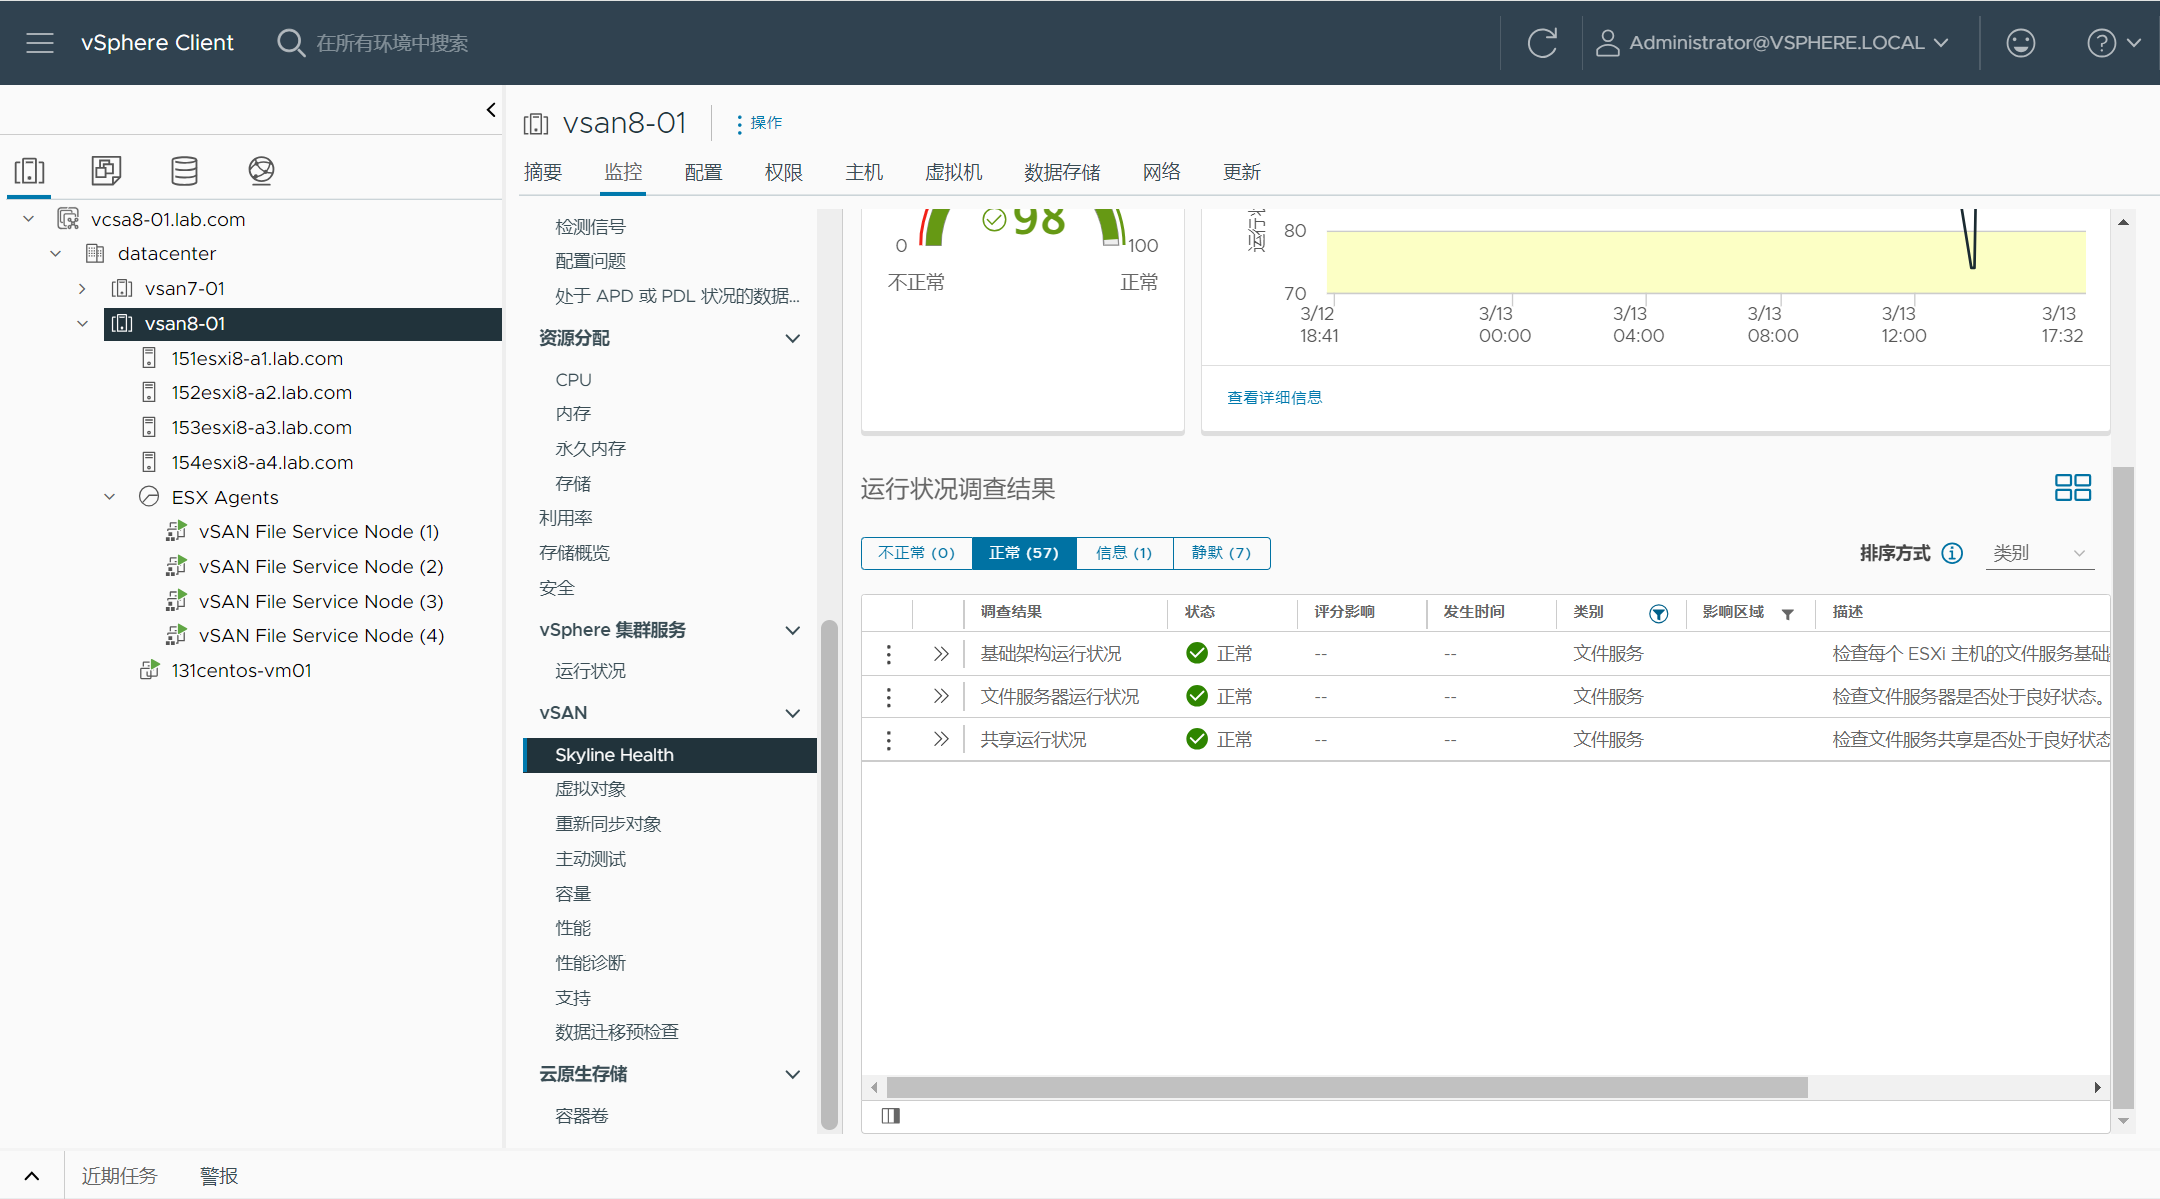The height and width of the screenshot is (1199, 2160).
Task: Select vSAN File Service Node (2)
Action: [x=321, y=566]
